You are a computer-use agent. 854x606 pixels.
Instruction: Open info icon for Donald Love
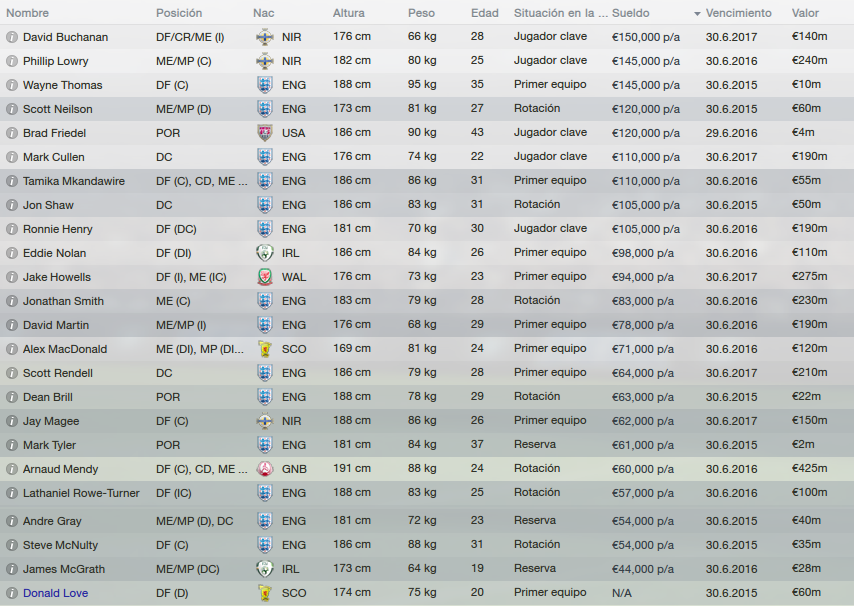[11, 592]
